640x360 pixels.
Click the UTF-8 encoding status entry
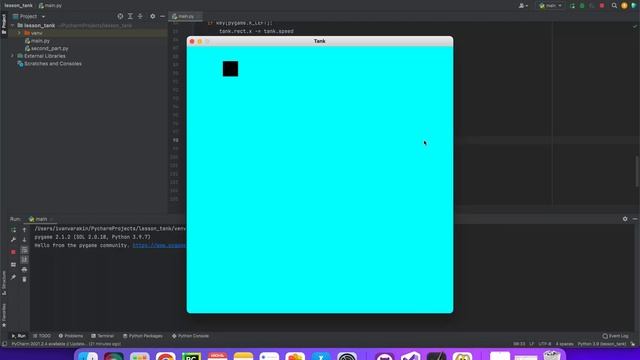click(x=544, y=344)
